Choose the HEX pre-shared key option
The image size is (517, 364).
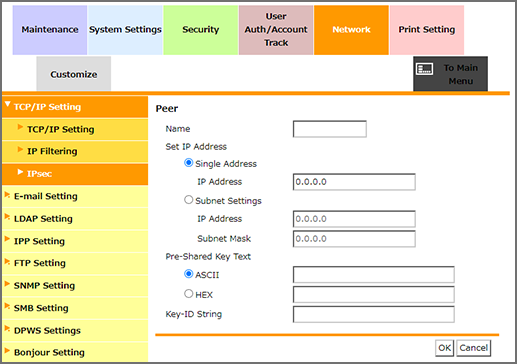(189, 294)
